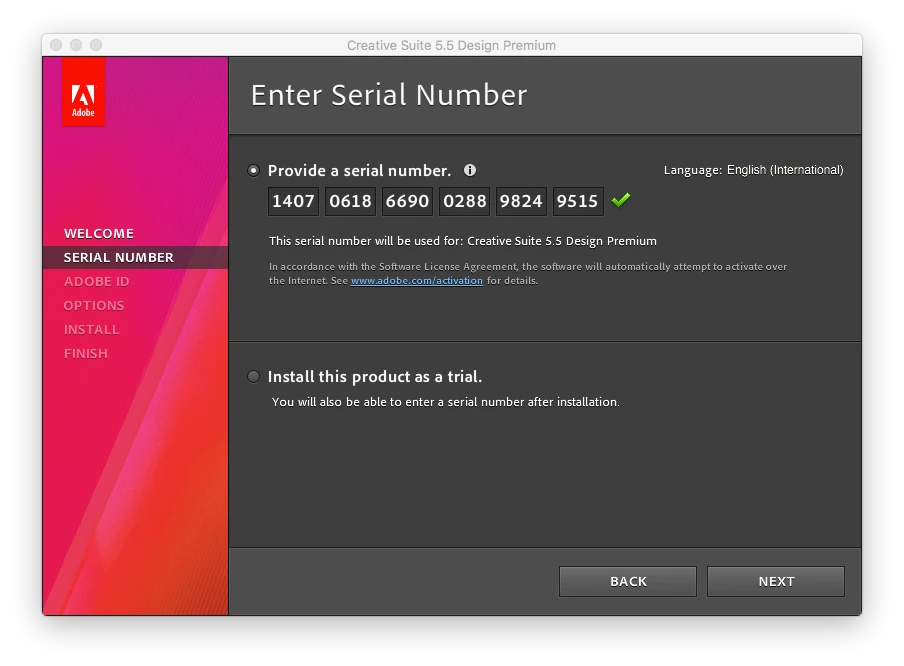Click the Enter Serial Number heading
904x666 pixels.
click(389, 95)
